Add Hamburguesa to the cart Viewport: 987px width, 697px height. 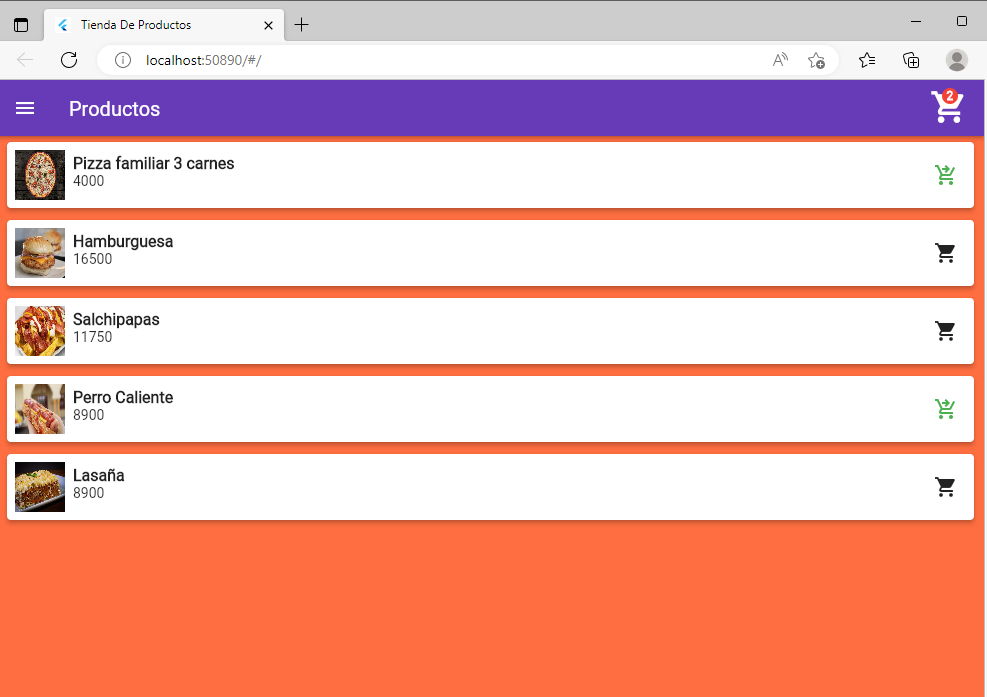click(945, 252)
